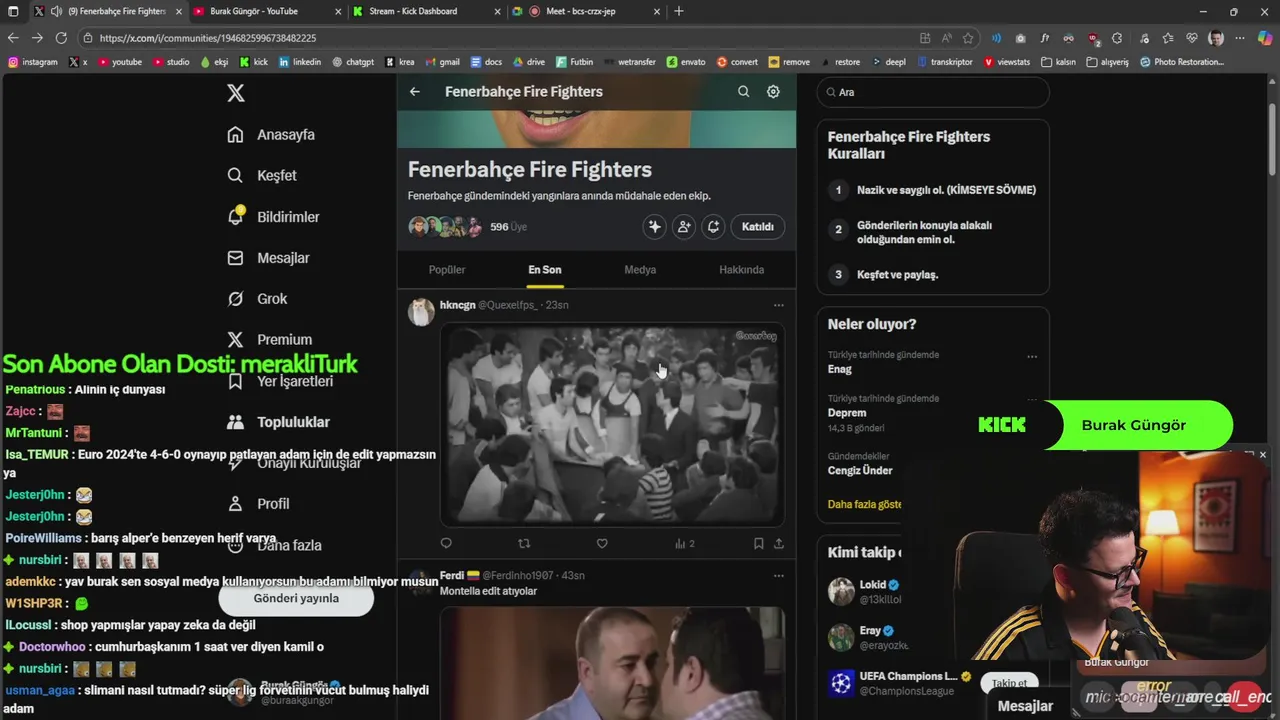1280x720 pixels.
Task: Search within the community via magnifier icon
Action: 743,91
